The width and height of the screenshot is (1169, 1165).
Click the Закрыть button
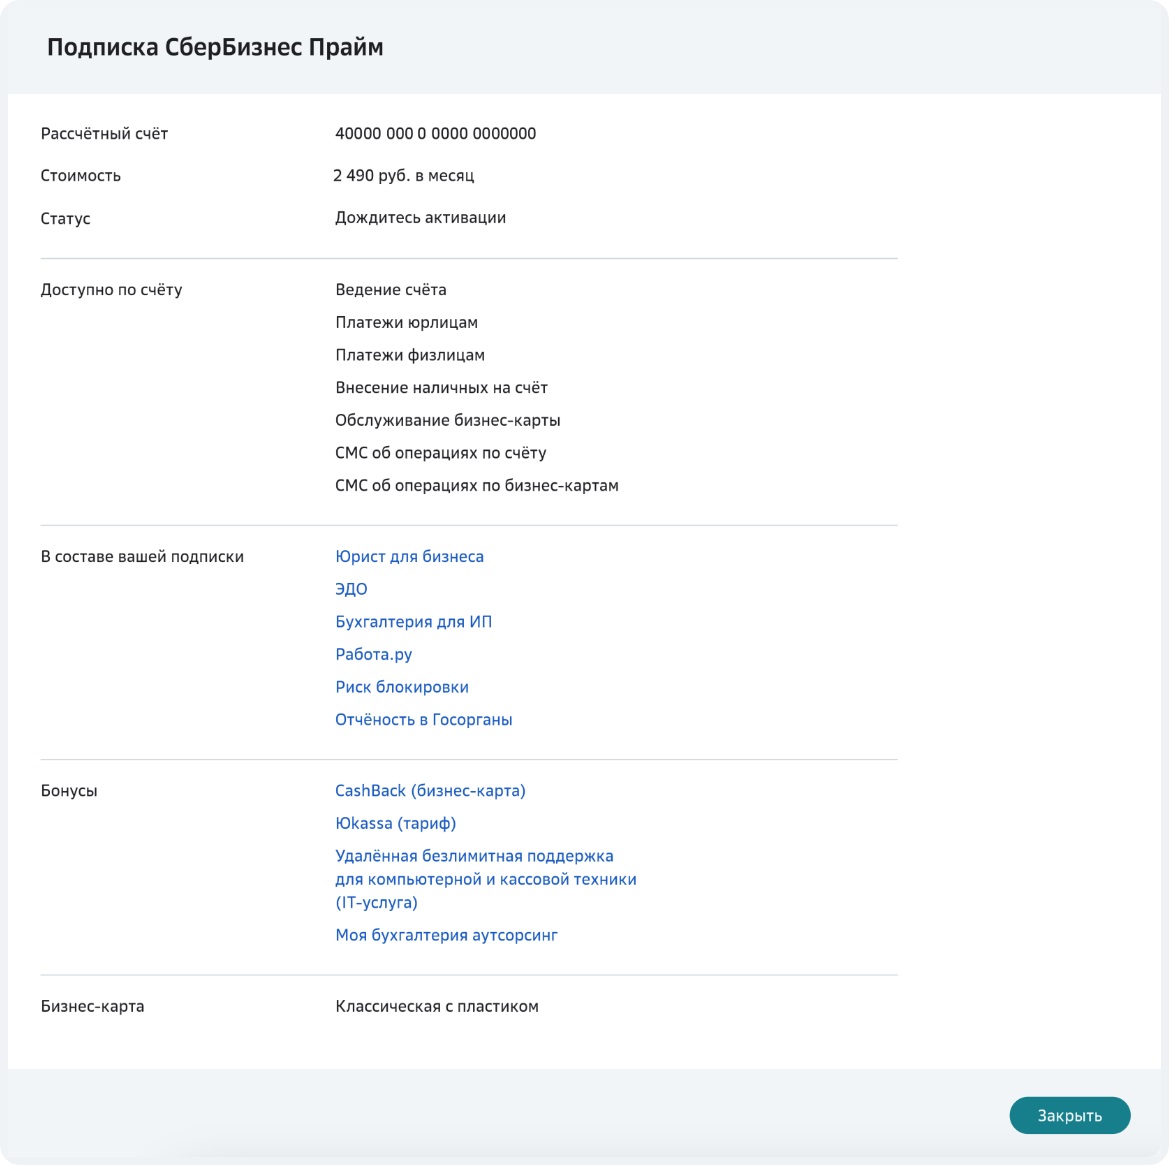[1069, 1115]
